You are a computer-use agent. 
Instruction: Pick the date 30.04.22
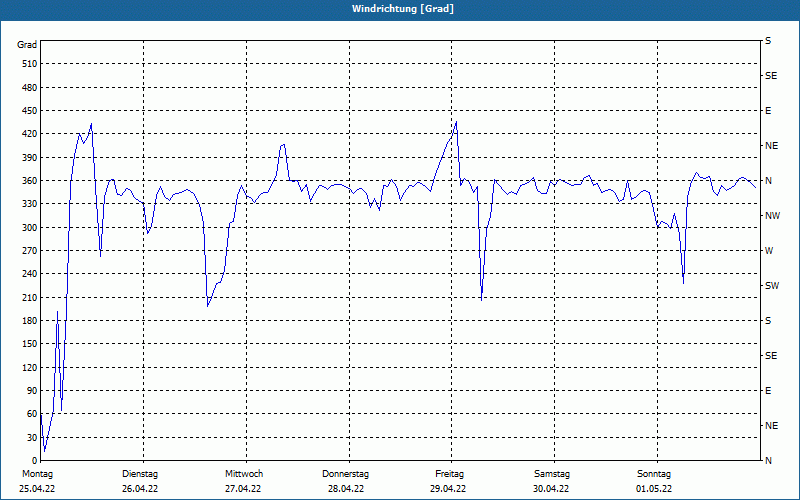tap(551, 489)
